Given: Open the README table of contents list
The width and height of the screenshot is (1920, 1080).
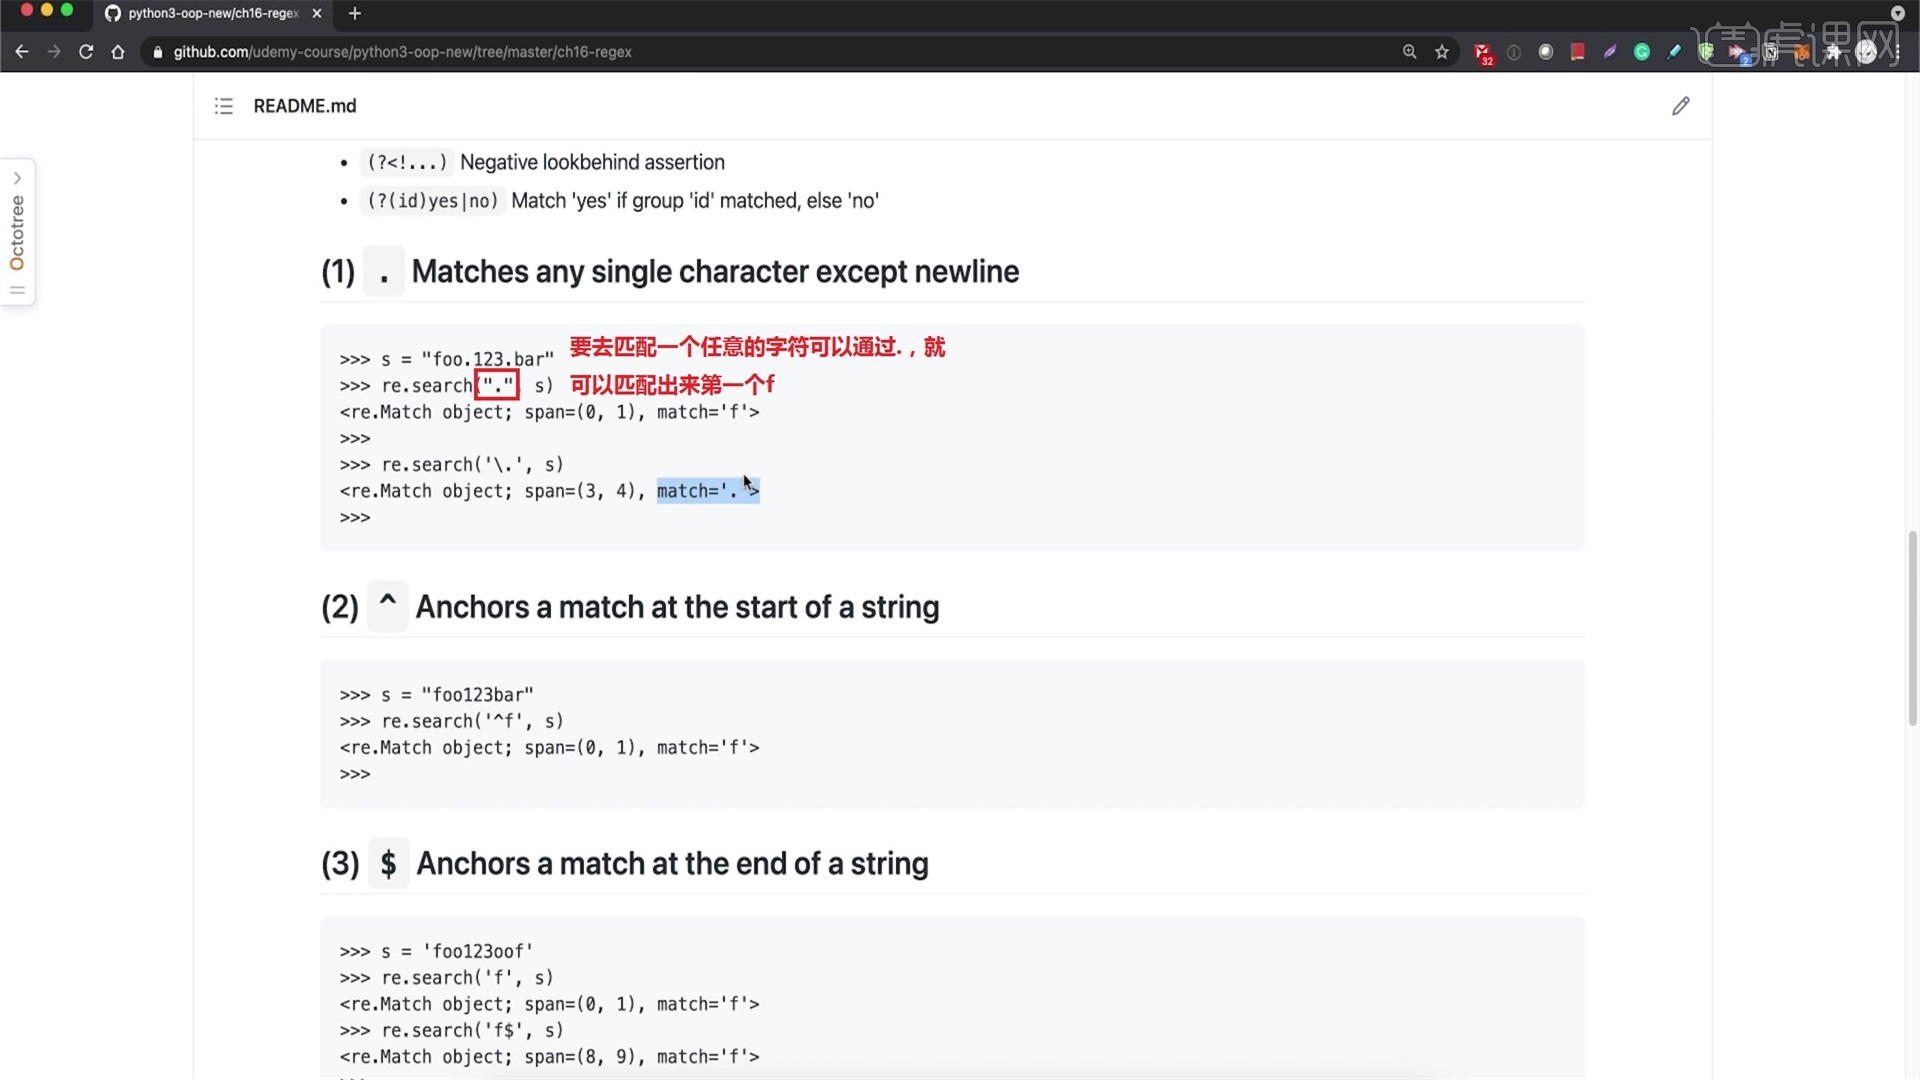Looking at the screenshot, I should (x=224, y=106).
